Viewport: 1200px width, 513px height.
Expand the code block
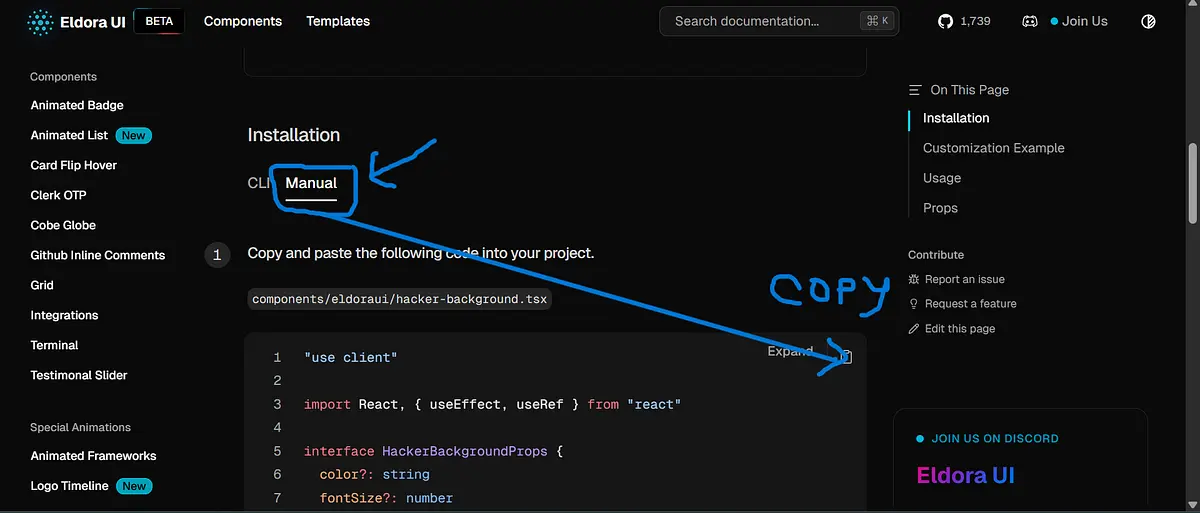coord(790,351)
